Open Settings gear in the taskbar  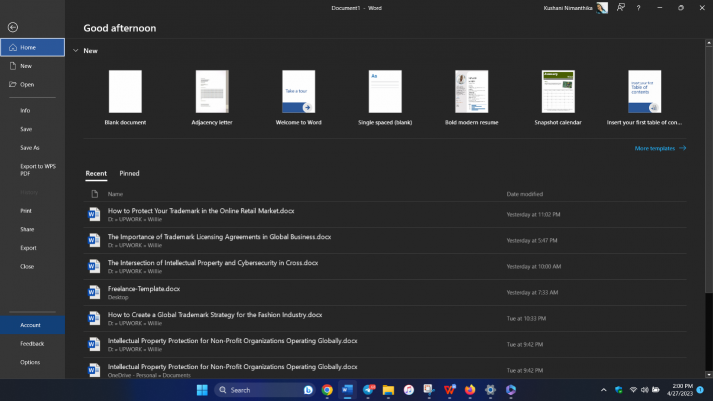tap(490, 390)
